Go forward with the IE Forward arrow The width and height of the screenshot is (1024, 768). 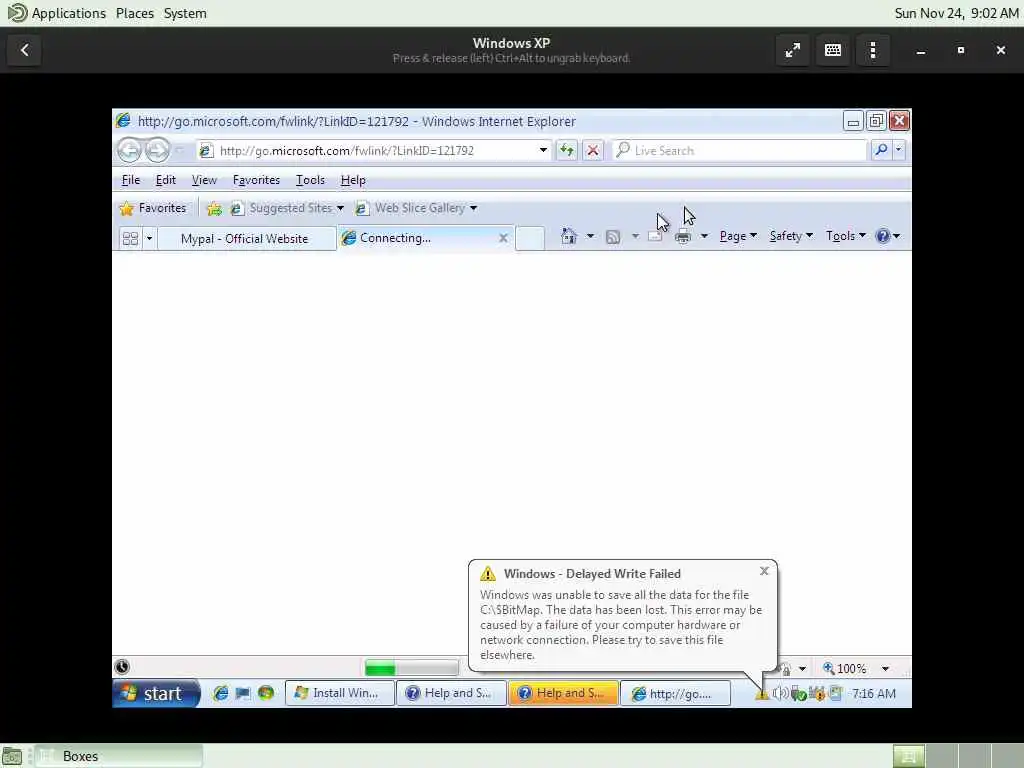tap(157, 150)
